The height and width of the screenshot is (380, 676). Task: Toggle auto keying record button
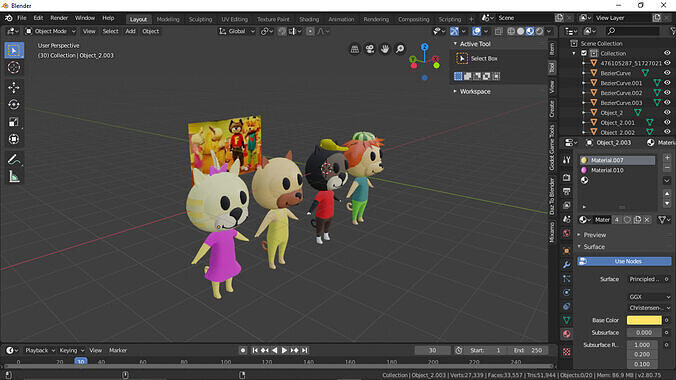click(243, 350)
